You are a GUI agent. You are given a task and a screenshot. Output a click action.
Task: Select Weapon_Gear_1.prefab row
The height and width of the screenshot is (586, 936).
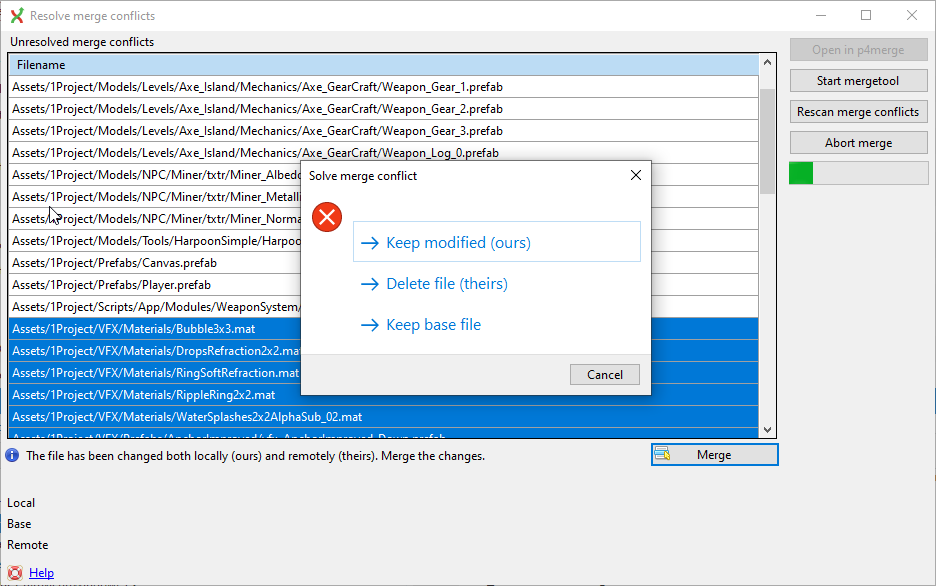[383, 87]
